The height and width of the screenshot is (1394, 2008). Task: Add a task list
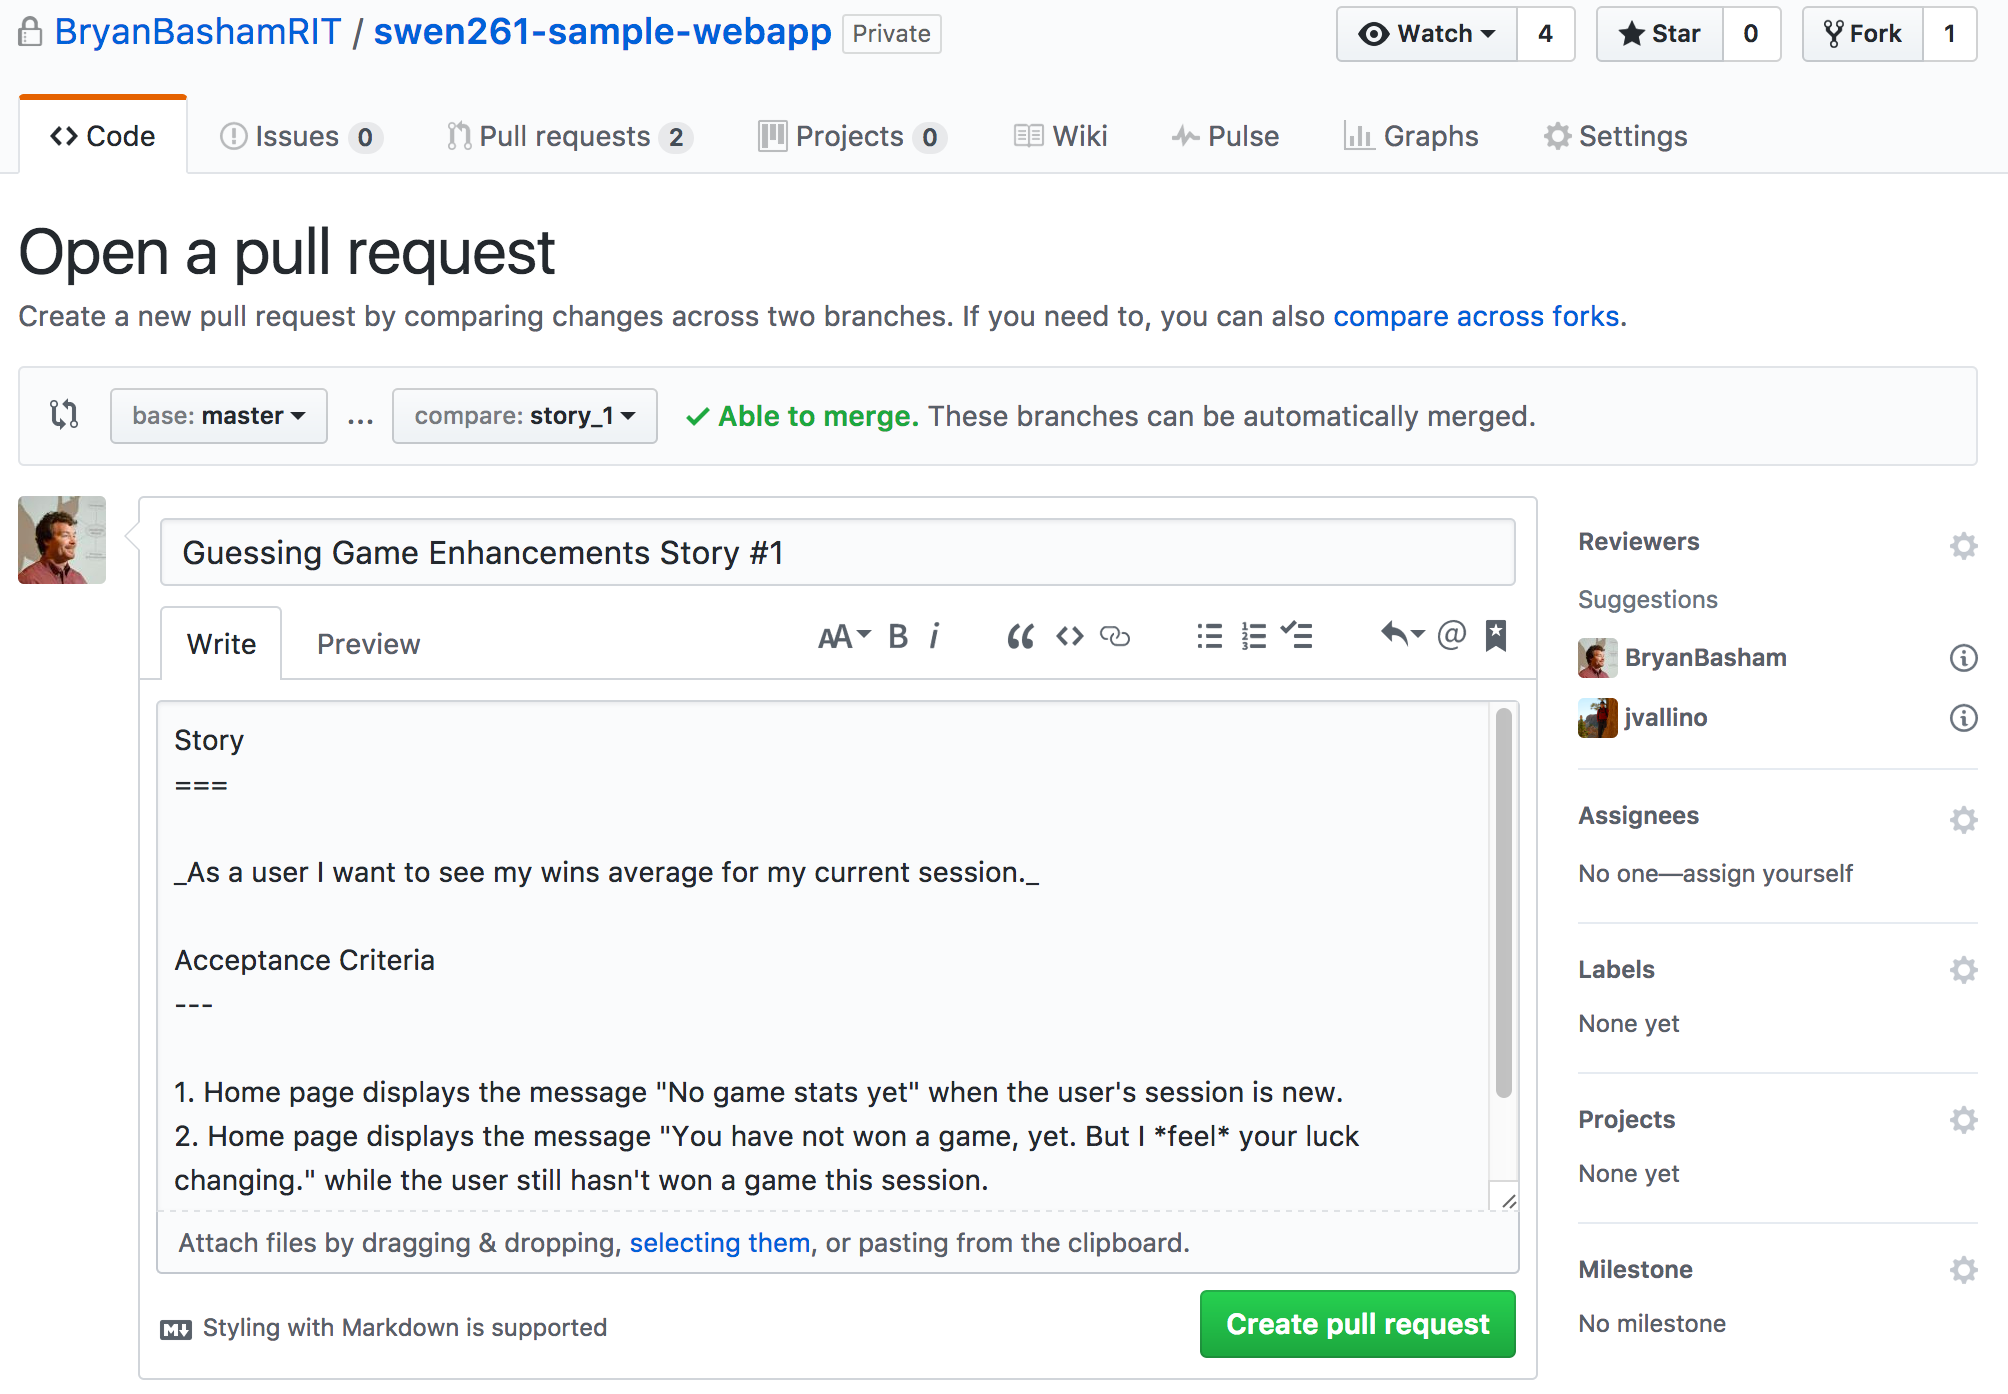click(x=1297, y=636)
